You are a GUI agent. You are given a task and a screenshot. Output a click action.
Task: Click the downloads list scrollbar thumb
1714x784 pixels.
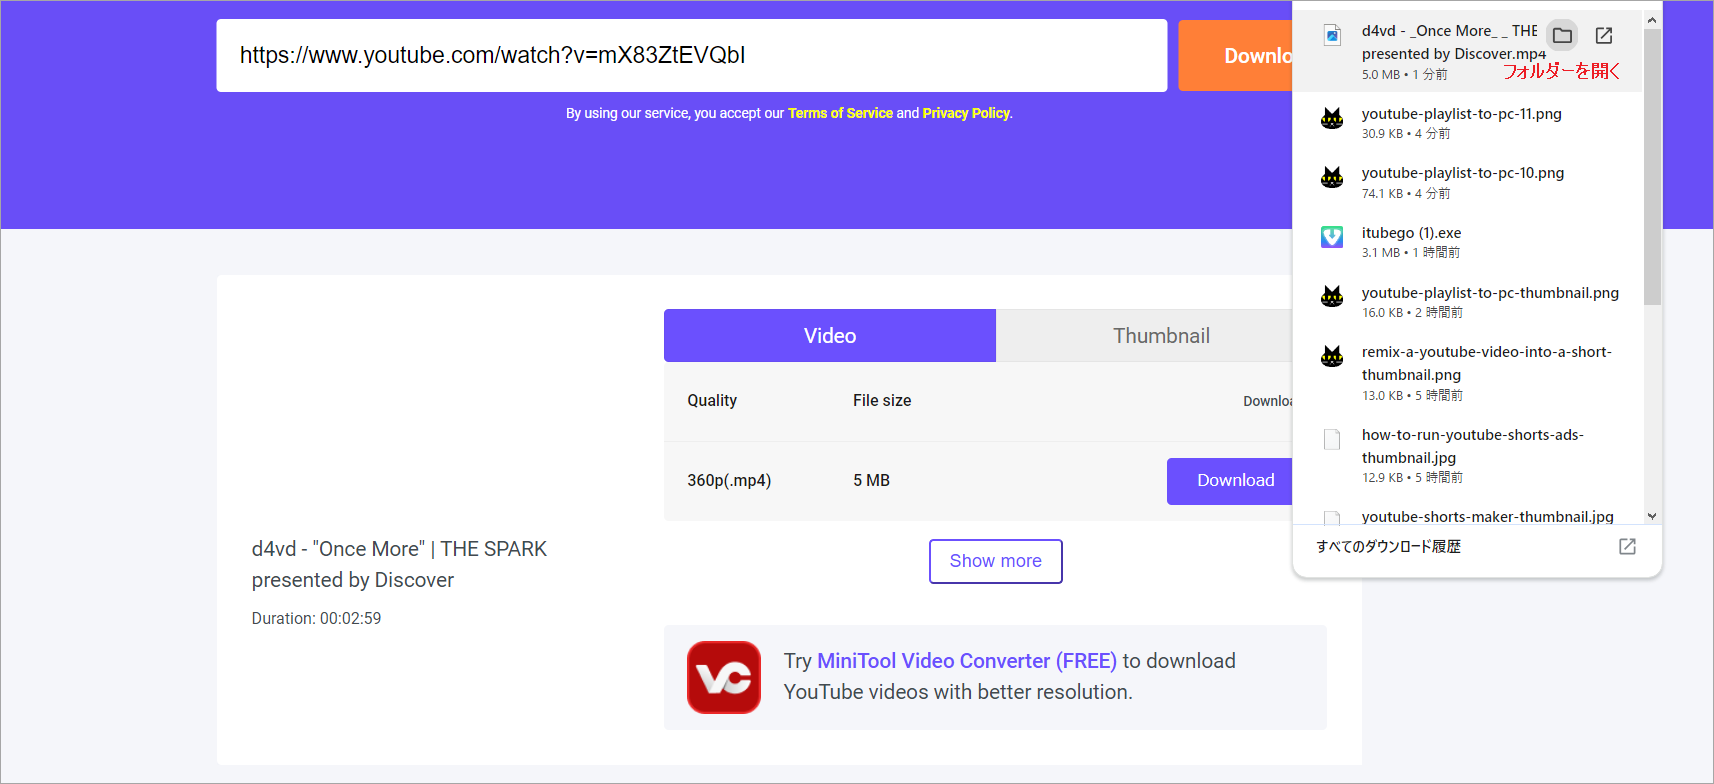click(x=1652, y=166)
